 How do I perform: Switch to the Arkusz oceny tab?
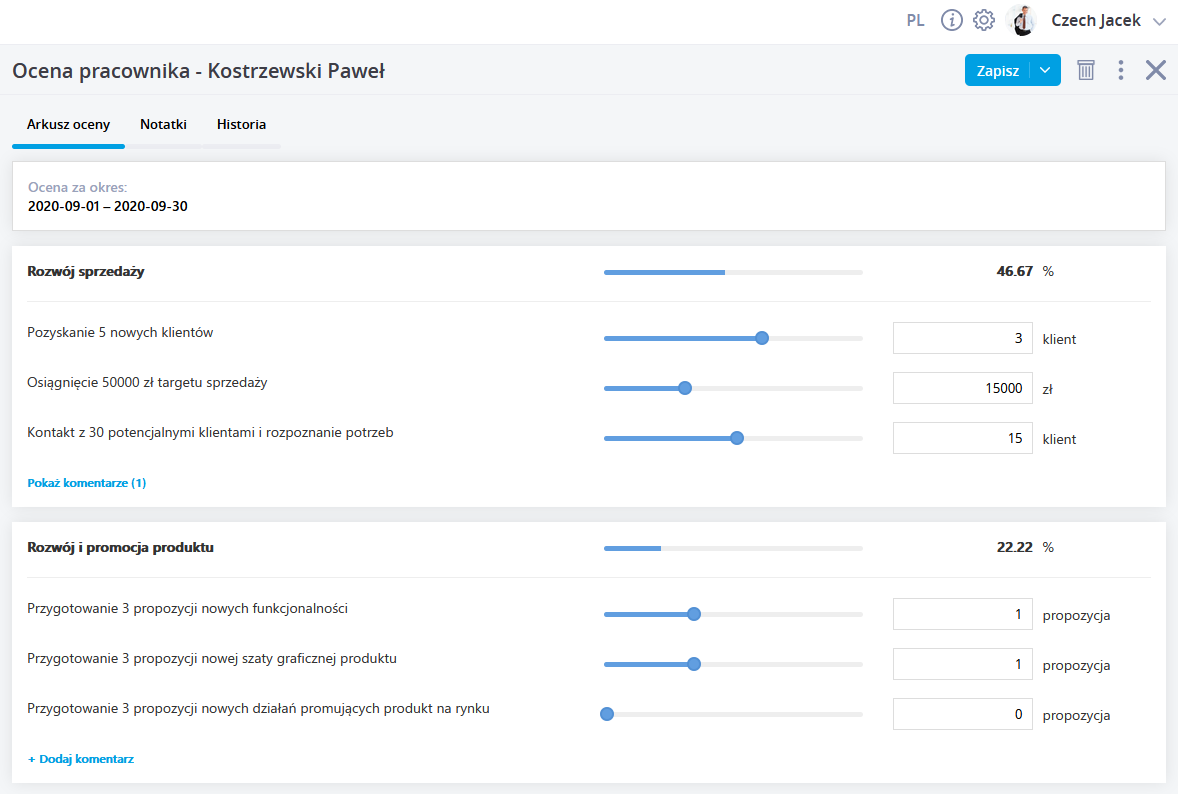[x=68, y=125]
